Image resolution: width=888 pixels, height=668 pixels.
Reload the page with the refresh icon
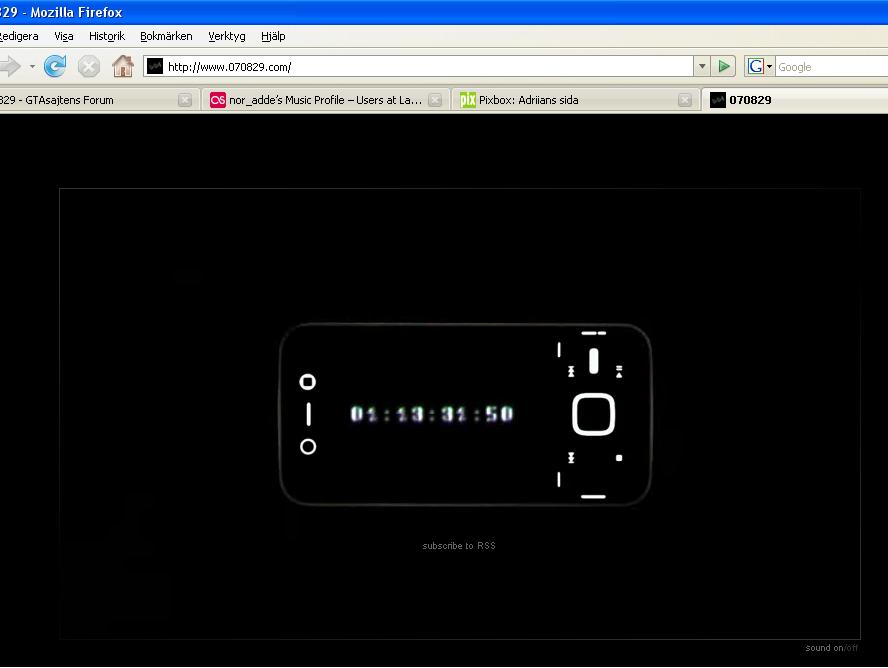(x=55, y=66)
